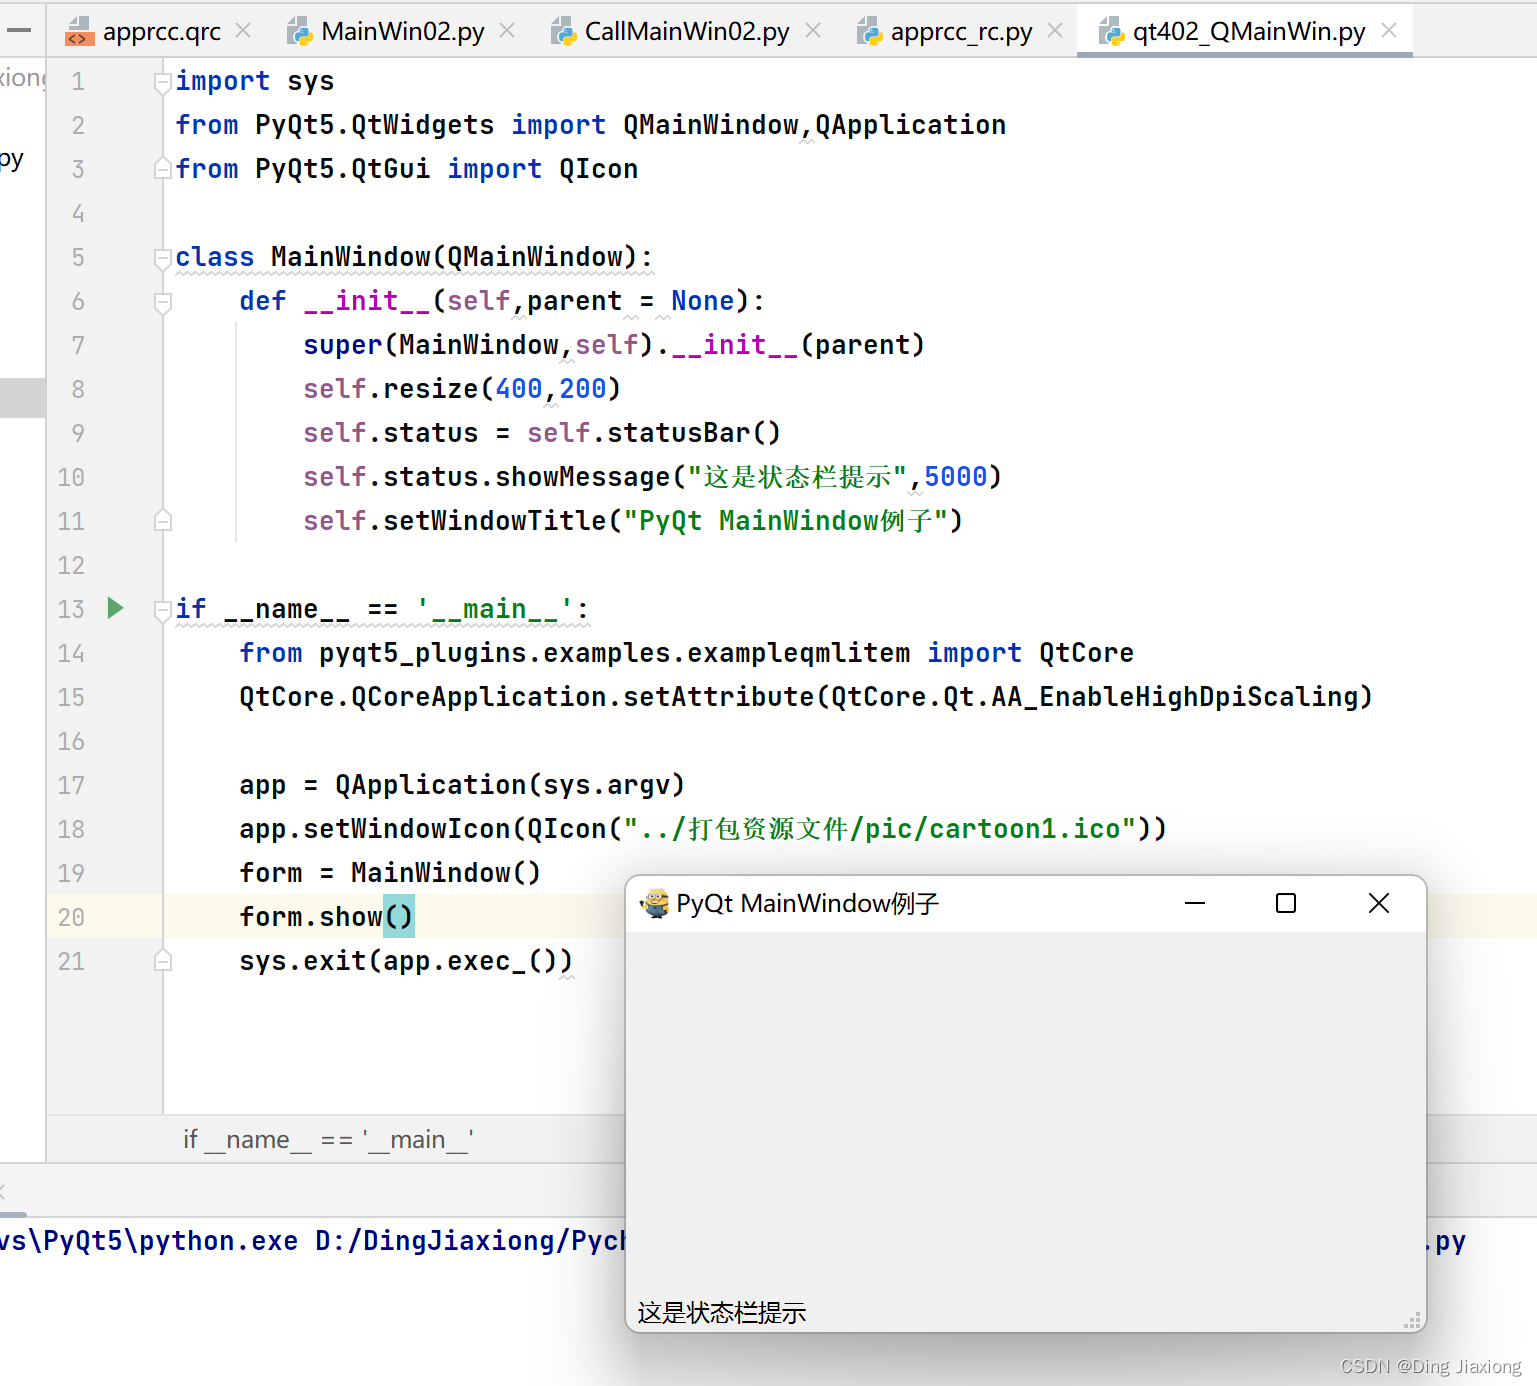Click the MainWin02.py Python file icon
The height and width of the screenshot is (1386, 1537).
click(x=299, y=32)
